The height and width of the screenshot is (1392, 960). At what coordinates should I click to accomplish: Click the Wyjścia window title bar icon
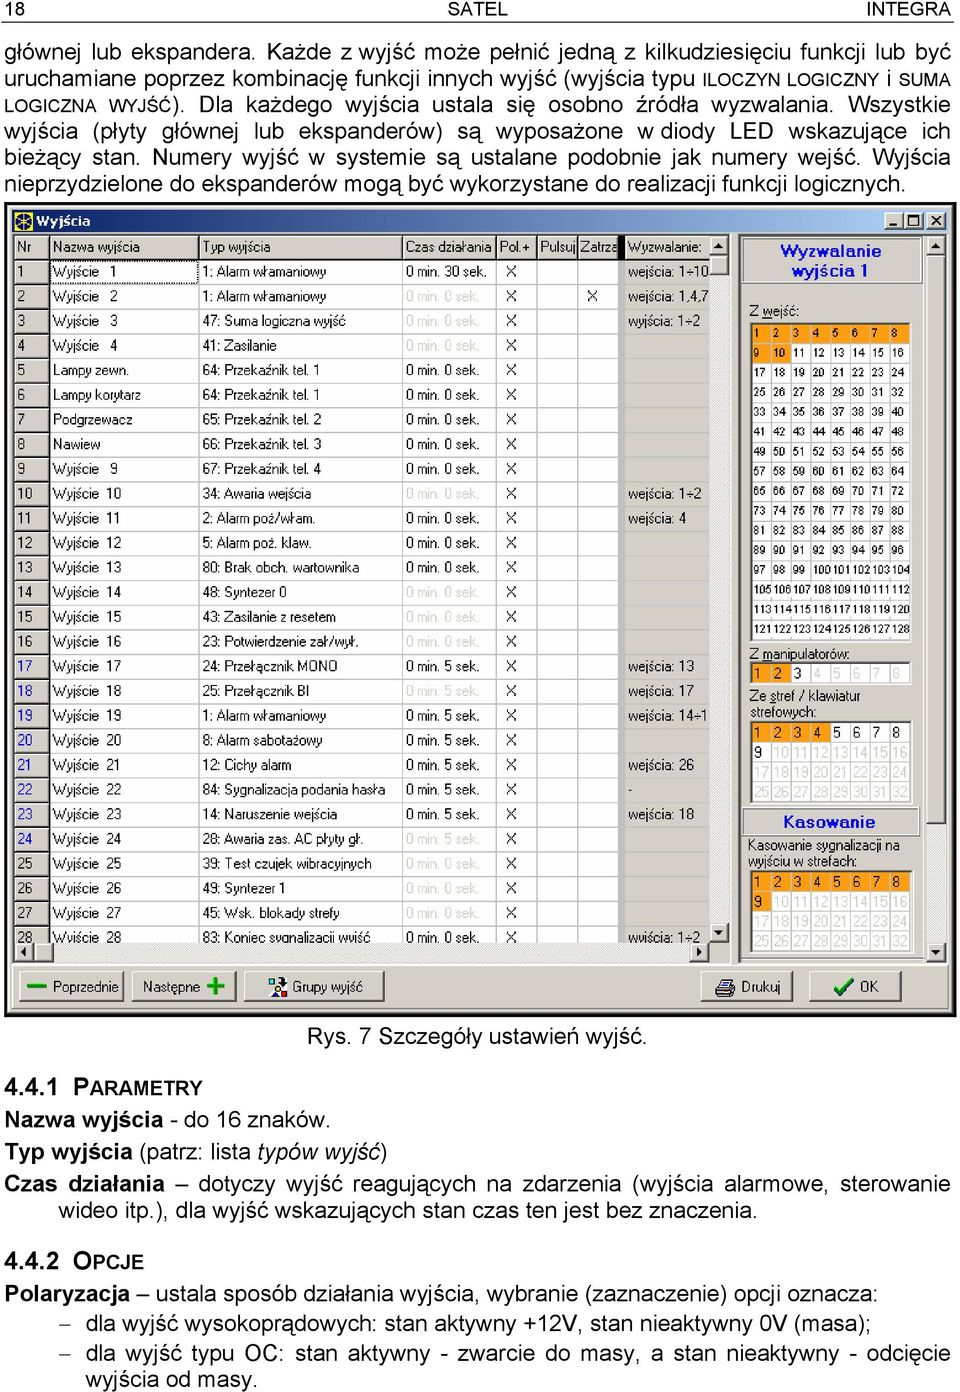tap(23, 221)
